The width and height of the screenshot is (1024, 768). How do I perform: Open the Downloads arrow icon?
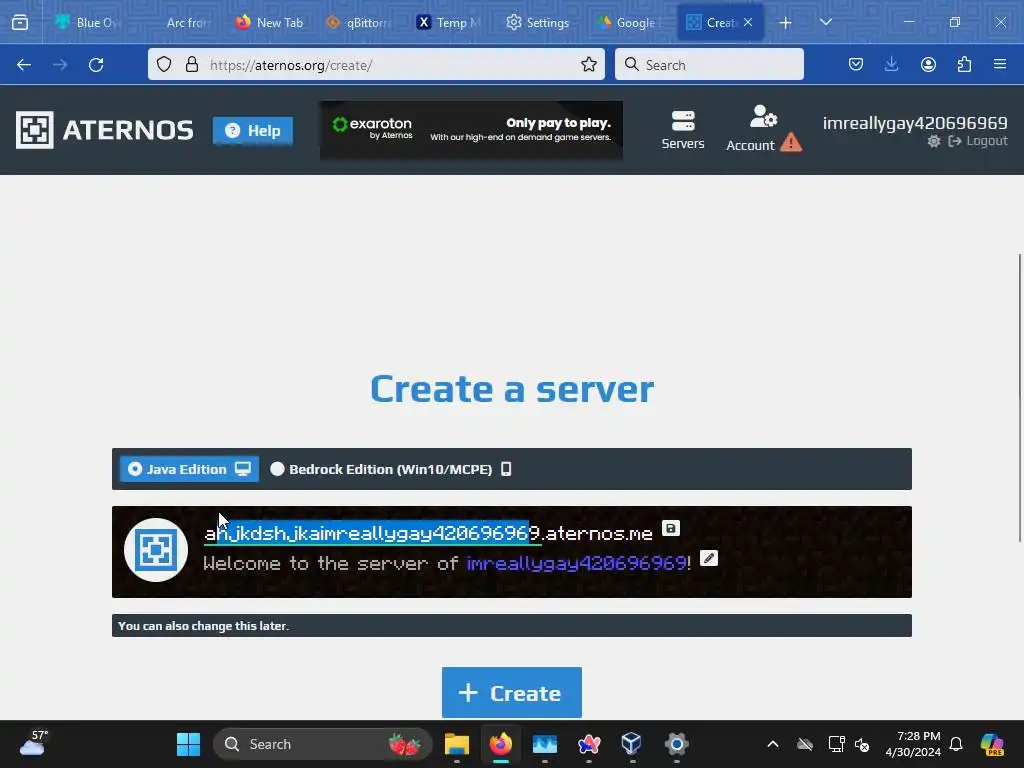click(x=891, y=65)
